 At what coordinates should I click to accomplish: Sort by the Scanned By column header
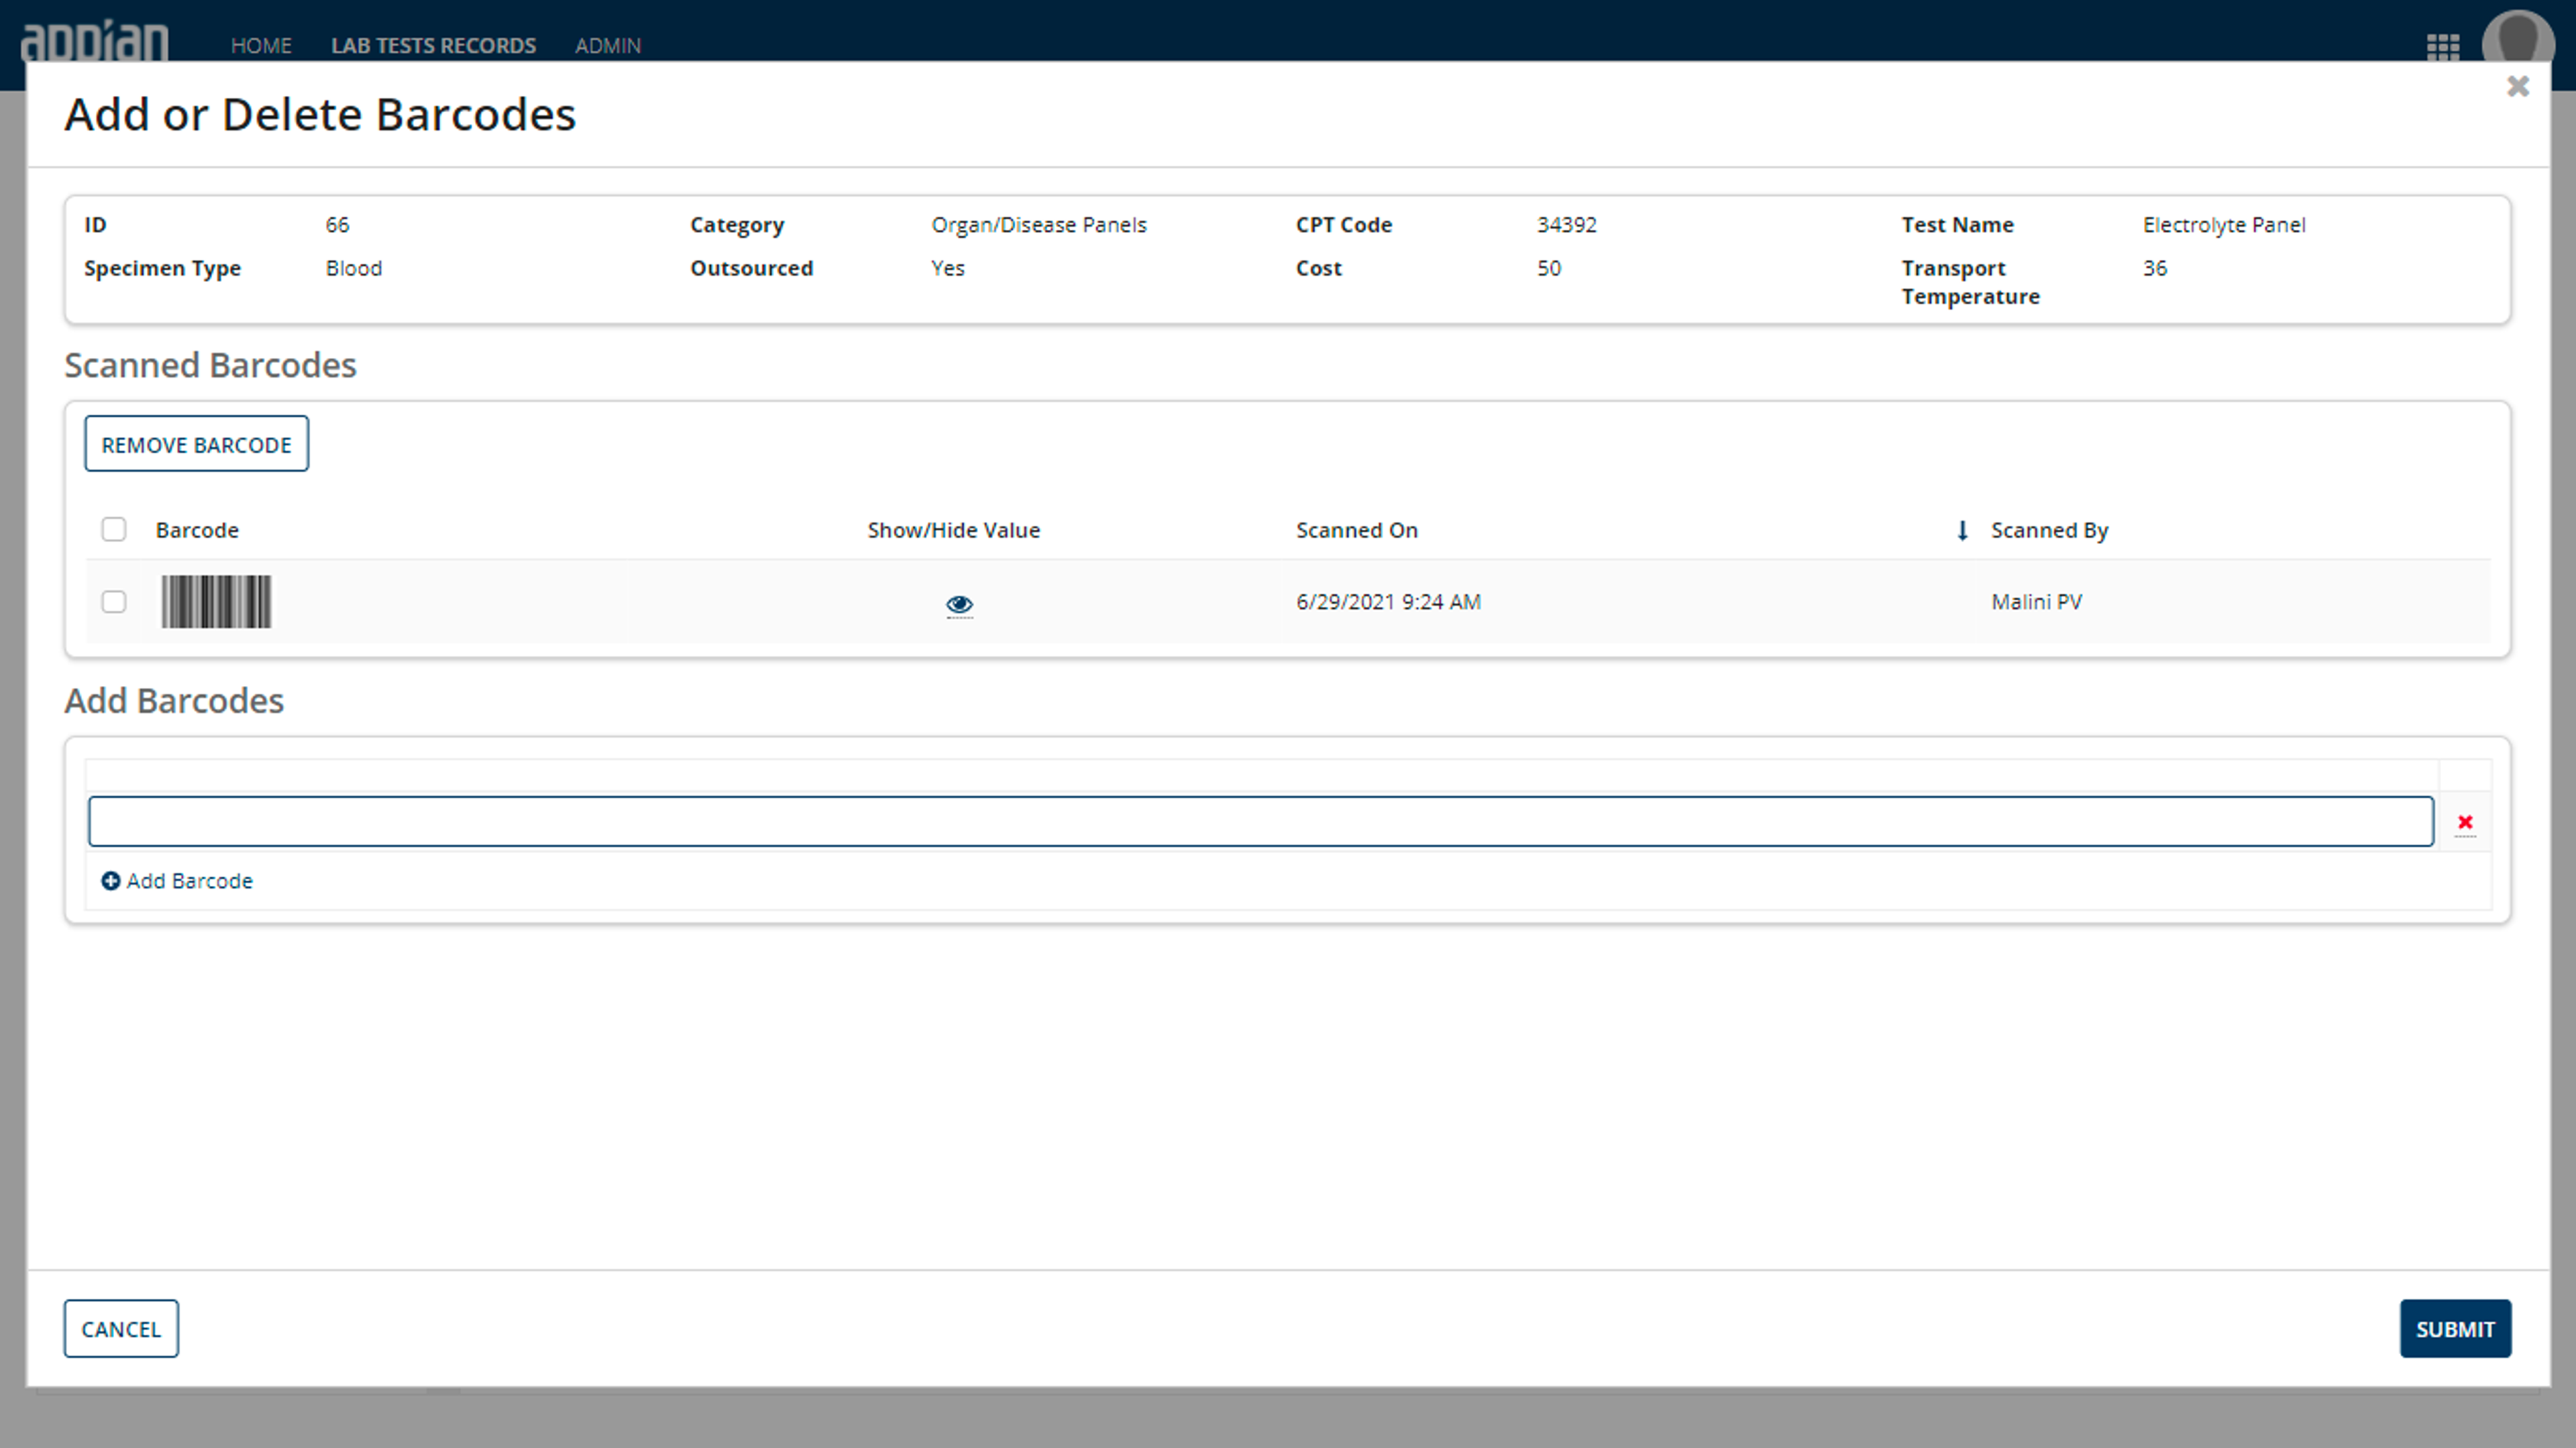2049,530
